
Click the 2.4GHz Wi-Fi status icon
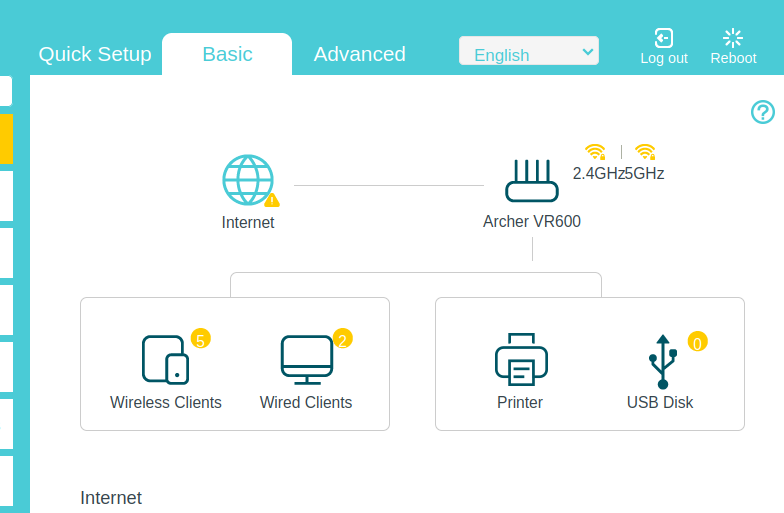(595, 152)
